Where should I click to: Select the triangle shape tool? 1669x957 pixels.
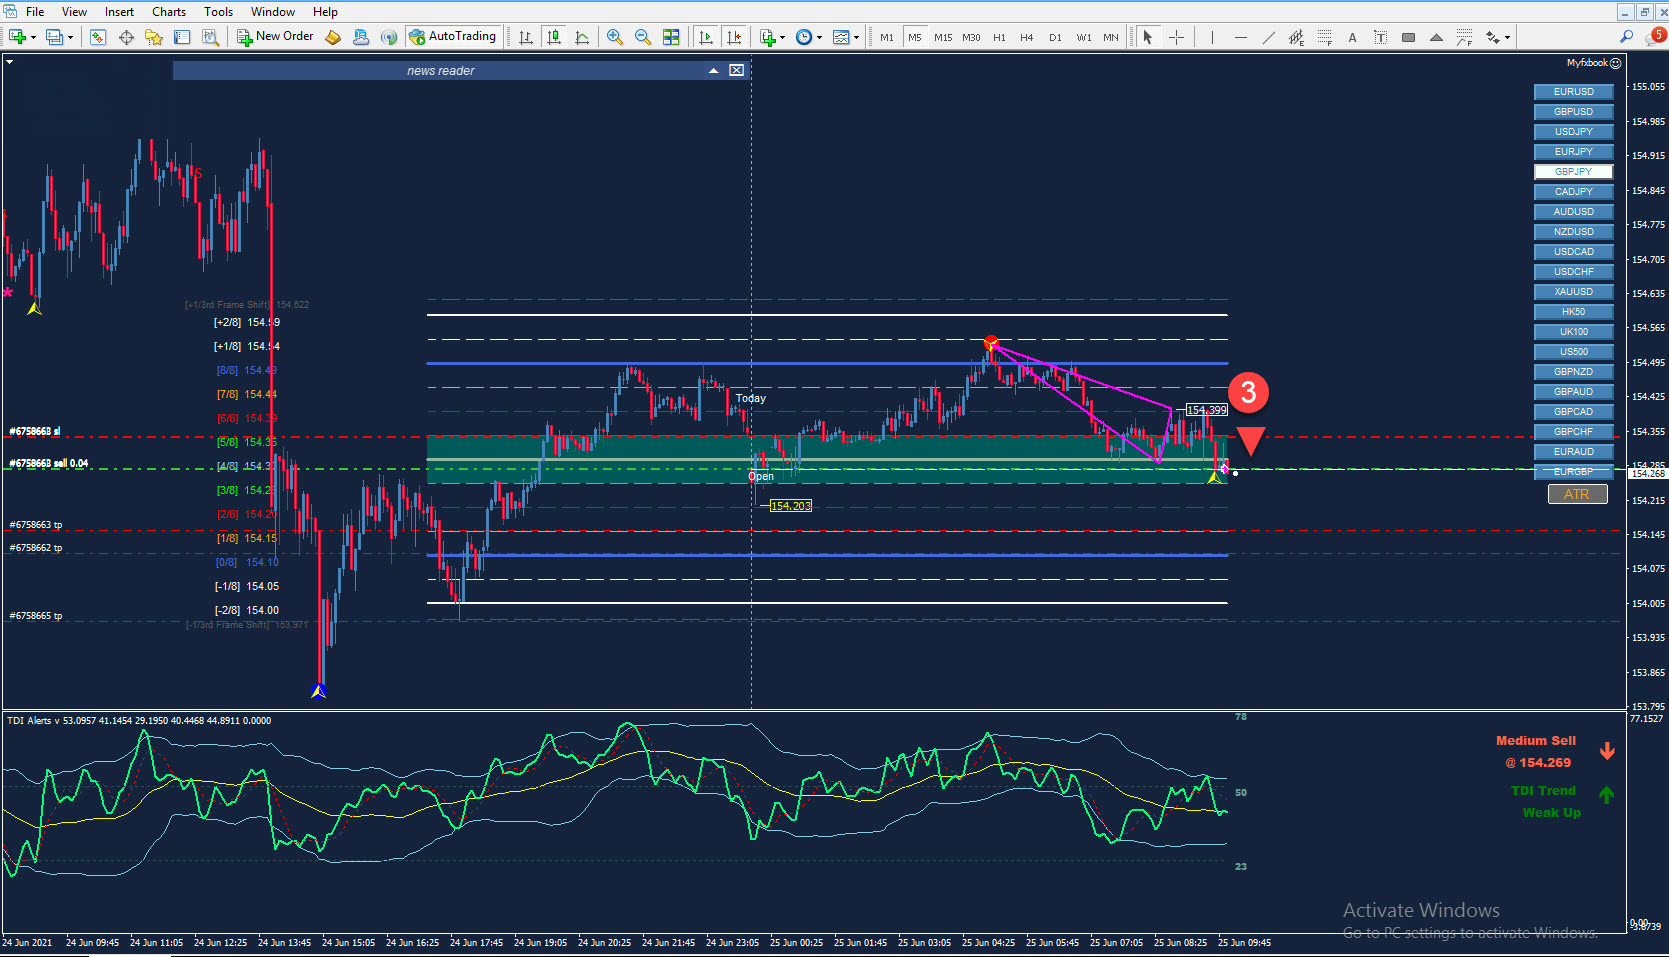[x=1437, y=37]
